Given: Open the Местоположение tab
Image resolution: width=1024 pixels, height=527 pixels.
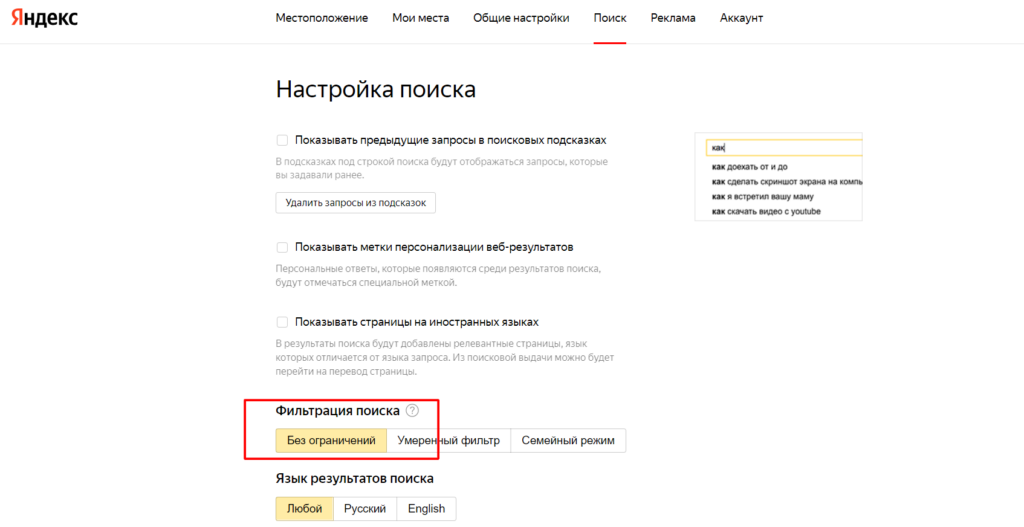Looking at the screenshot, I should click(321, 18).
